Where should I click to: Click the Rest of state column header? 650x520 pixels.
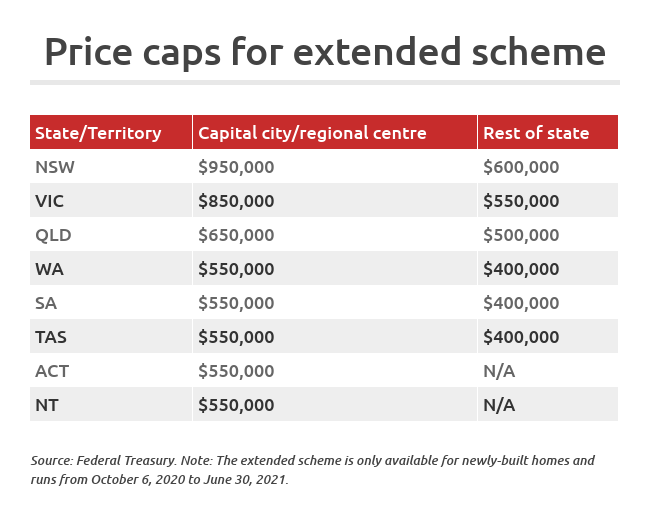(536, 133)
